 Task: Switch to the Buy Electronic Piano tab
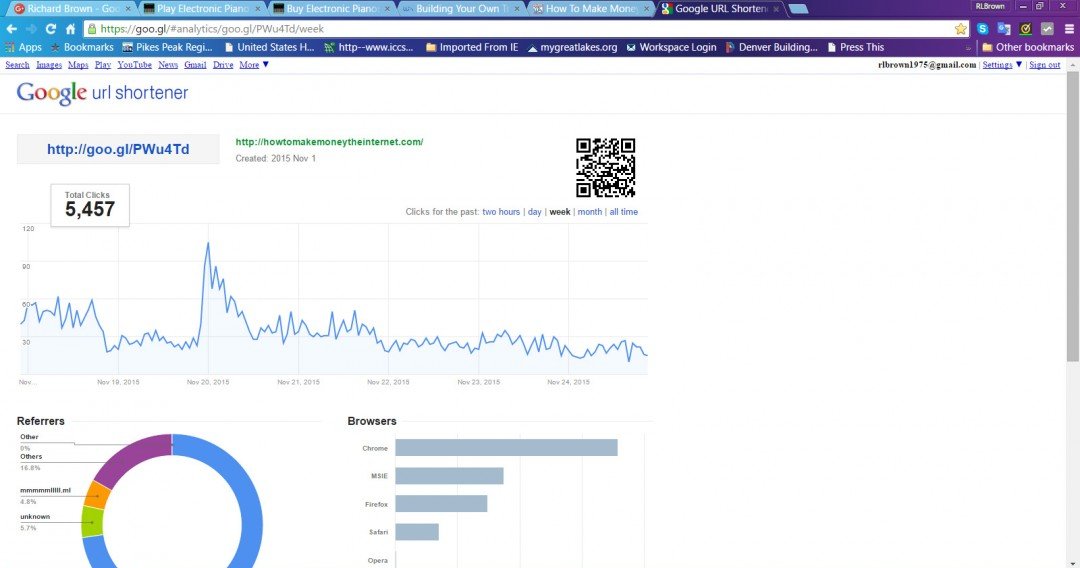(330, 9)
